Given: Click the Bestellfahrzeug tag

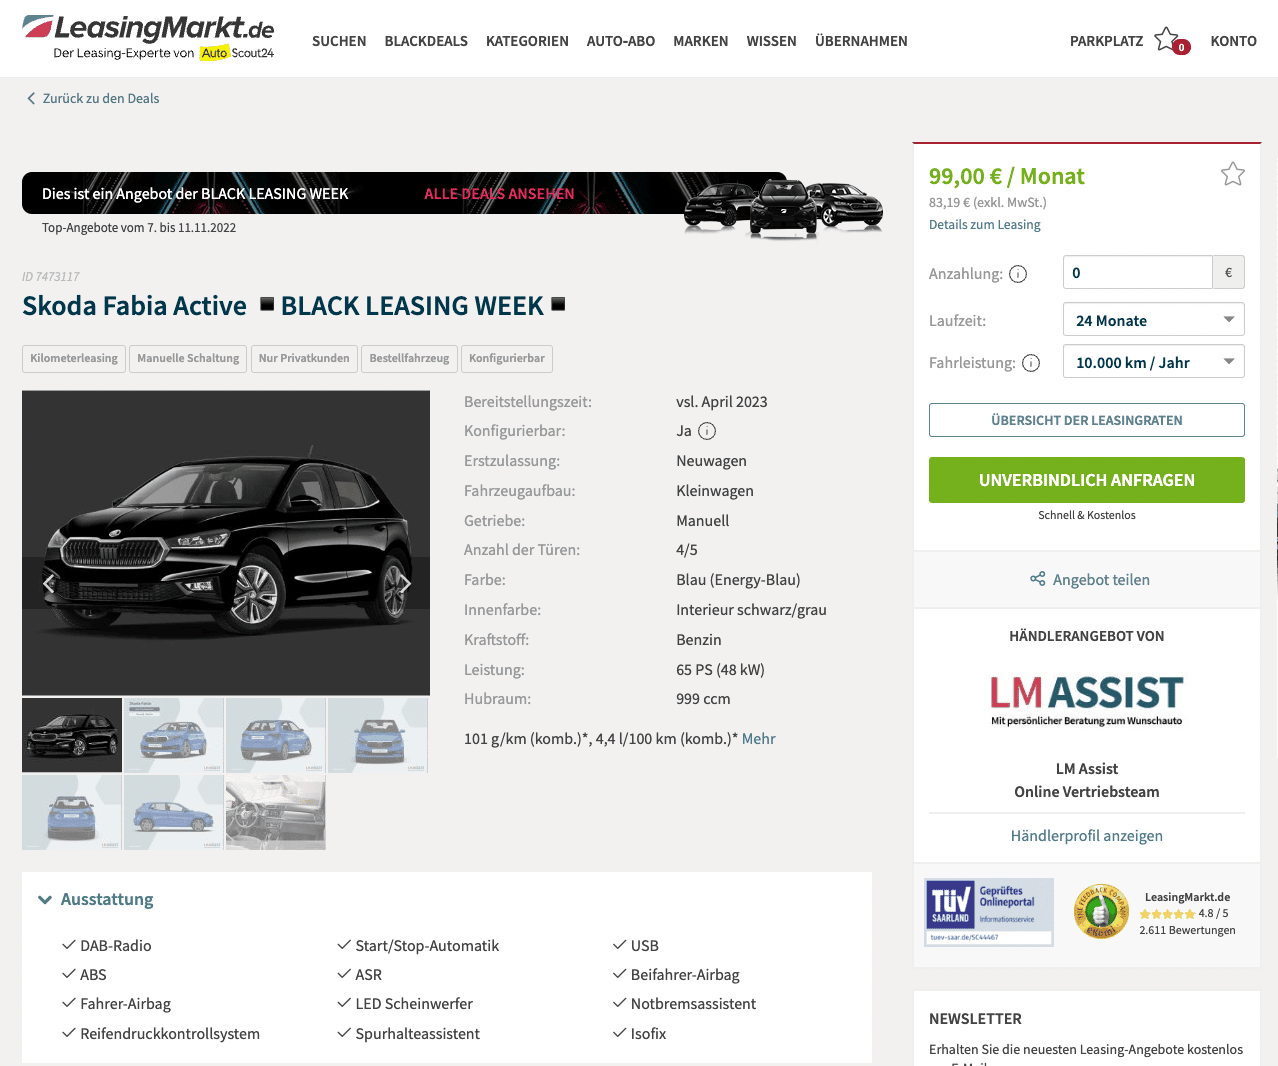Looking at the screenshot, I should click(409, 358).
